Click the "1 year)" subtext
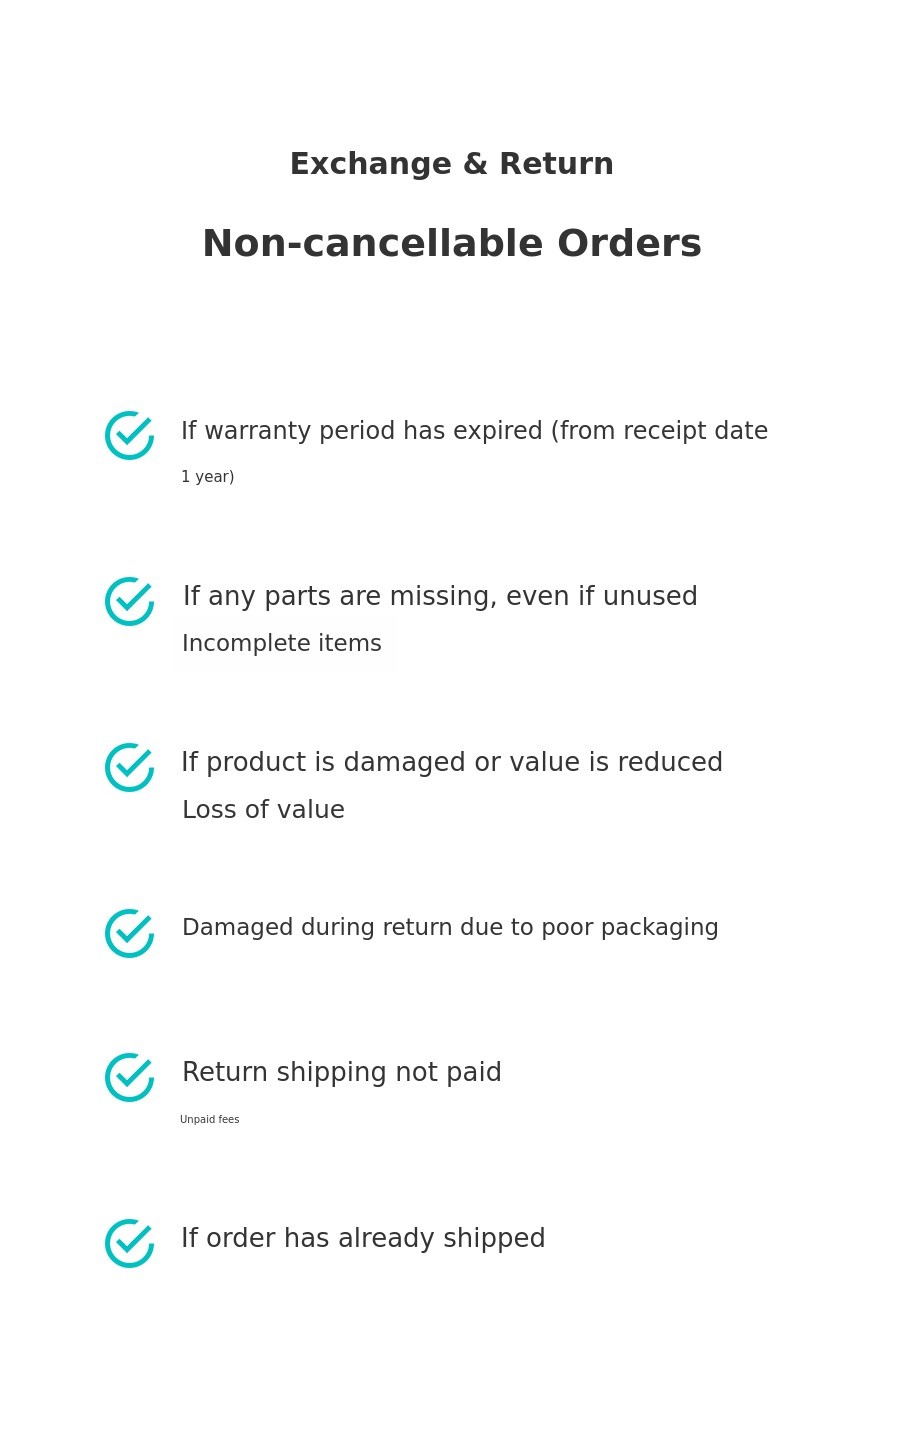The width and height of the screenshot is (900, 1452). click(207, 477)
